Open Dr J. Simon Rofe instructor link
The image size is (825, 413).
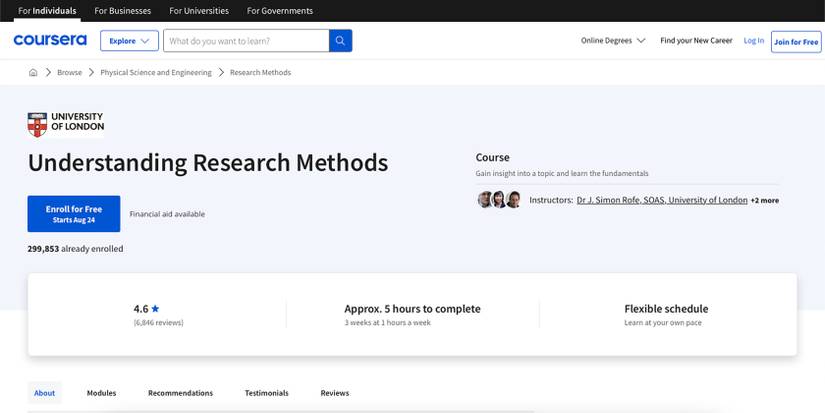coord(662,200)
